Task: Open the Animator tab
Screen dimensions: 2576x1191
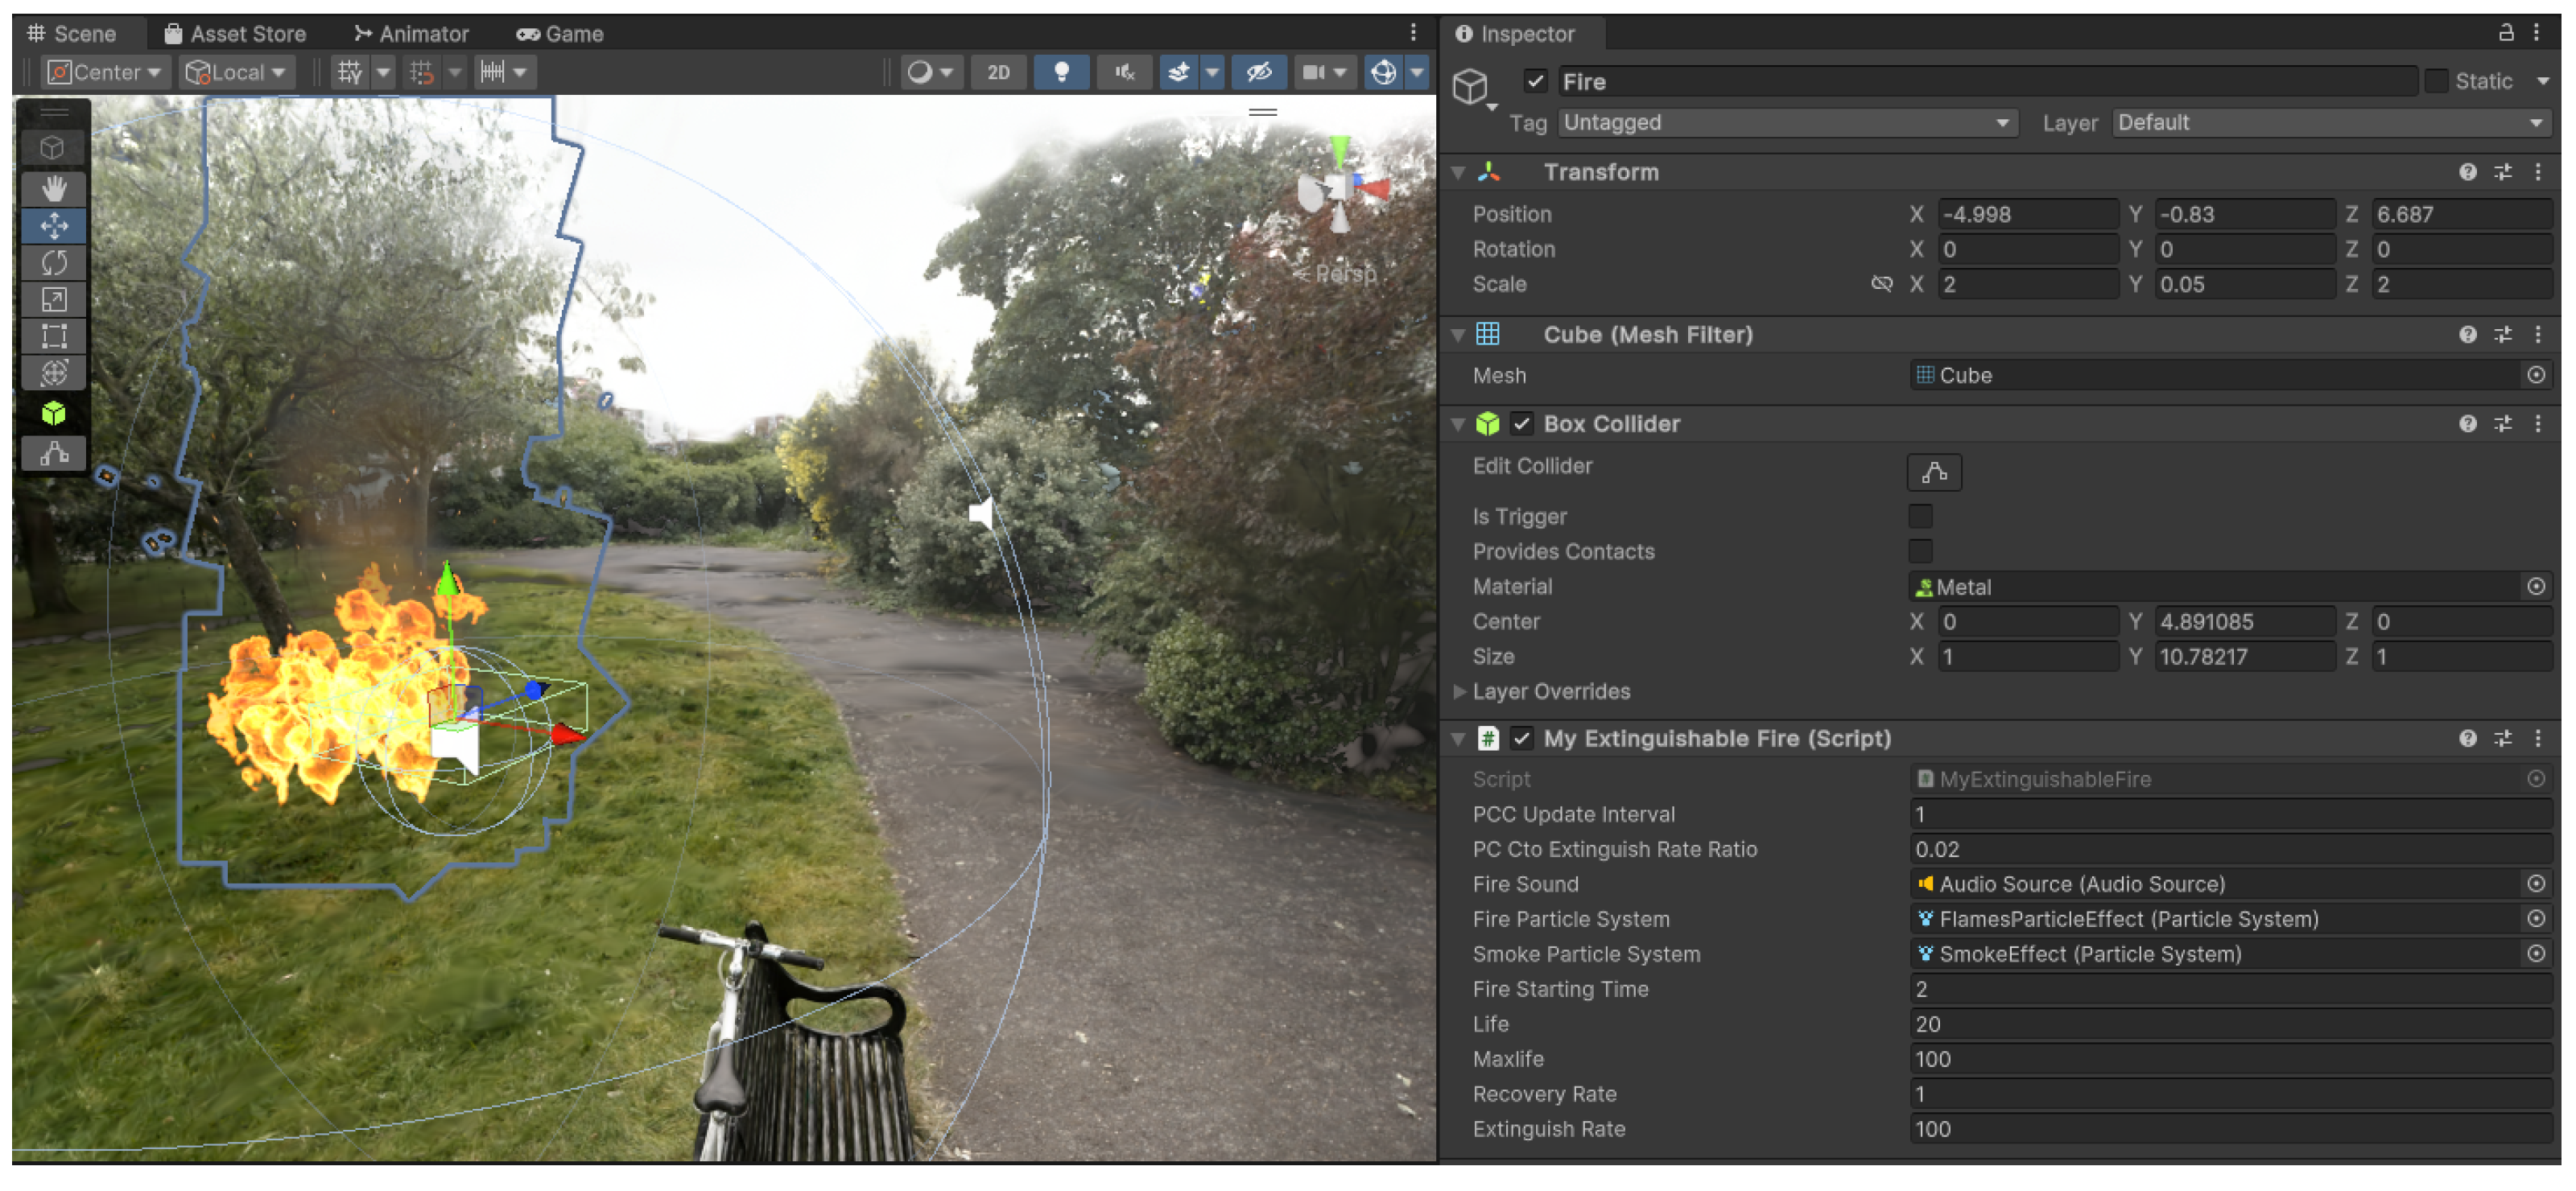Action: pos(411,33)
